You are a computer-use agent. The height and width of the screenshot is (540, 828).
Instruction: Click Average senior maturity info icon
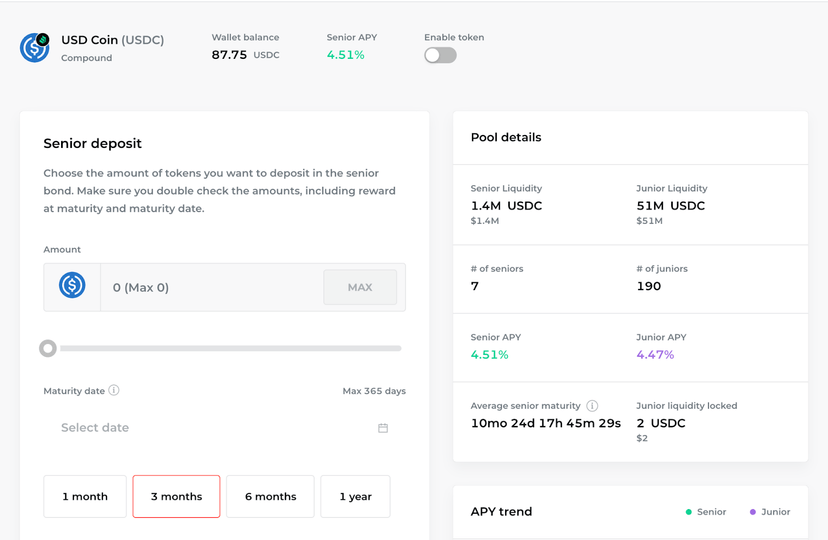point(592,405)
